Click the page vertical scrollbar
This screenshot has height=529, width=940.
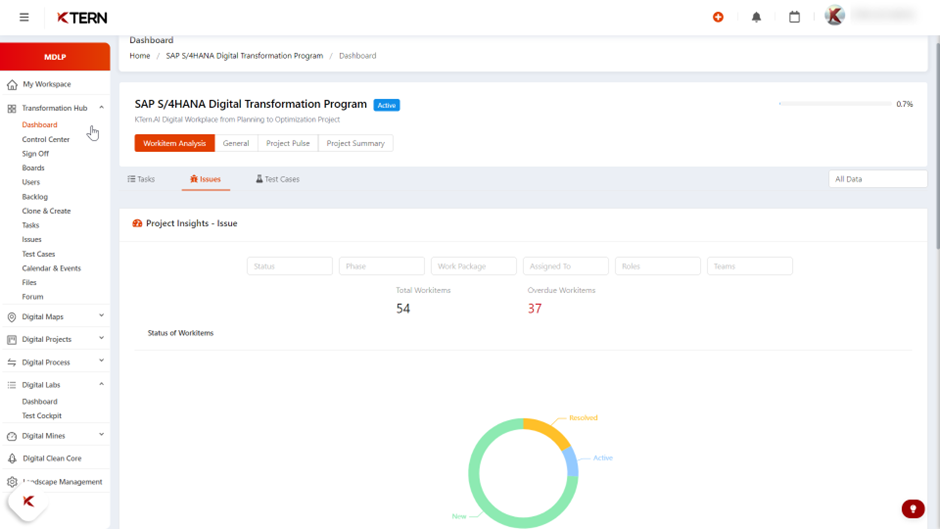pos(936,144)
